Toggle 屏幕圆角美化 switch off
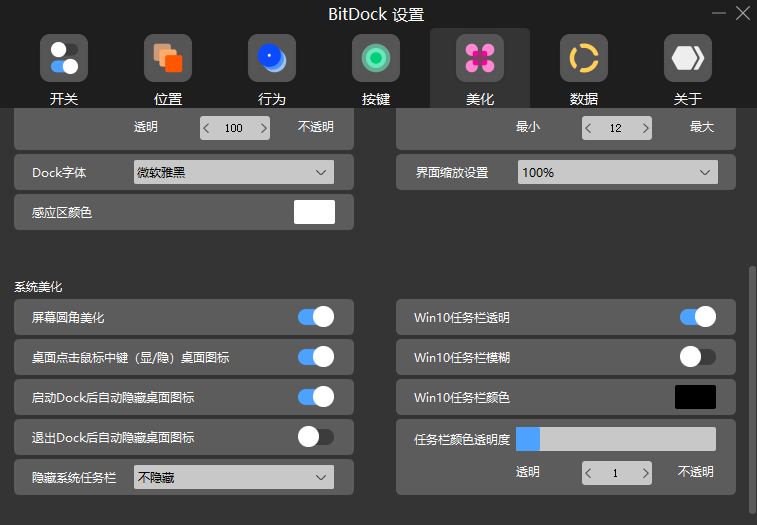 point(316,317)
